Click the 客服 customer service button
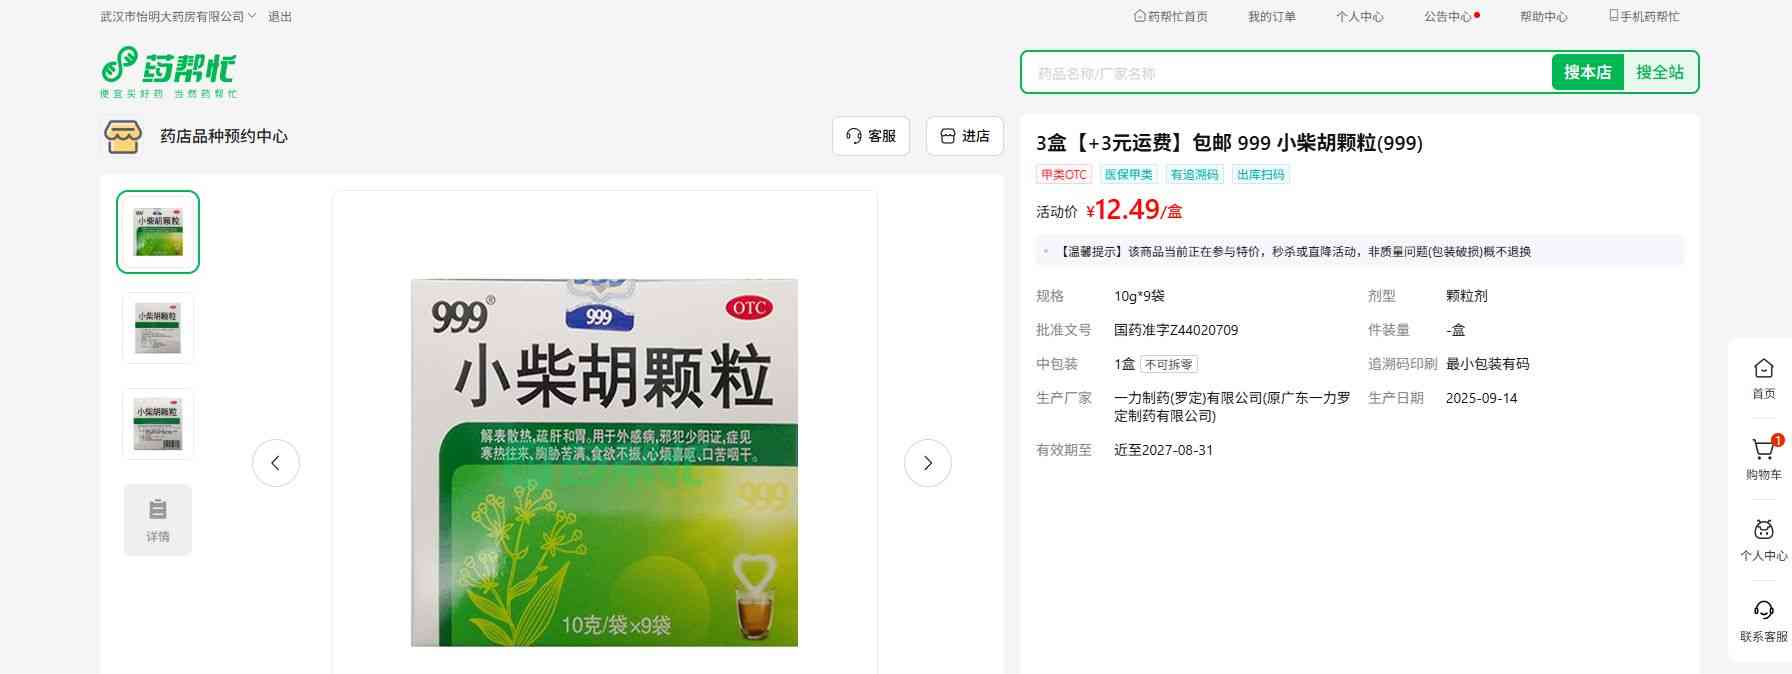The image size is (1792, 674). pos(870,136)
